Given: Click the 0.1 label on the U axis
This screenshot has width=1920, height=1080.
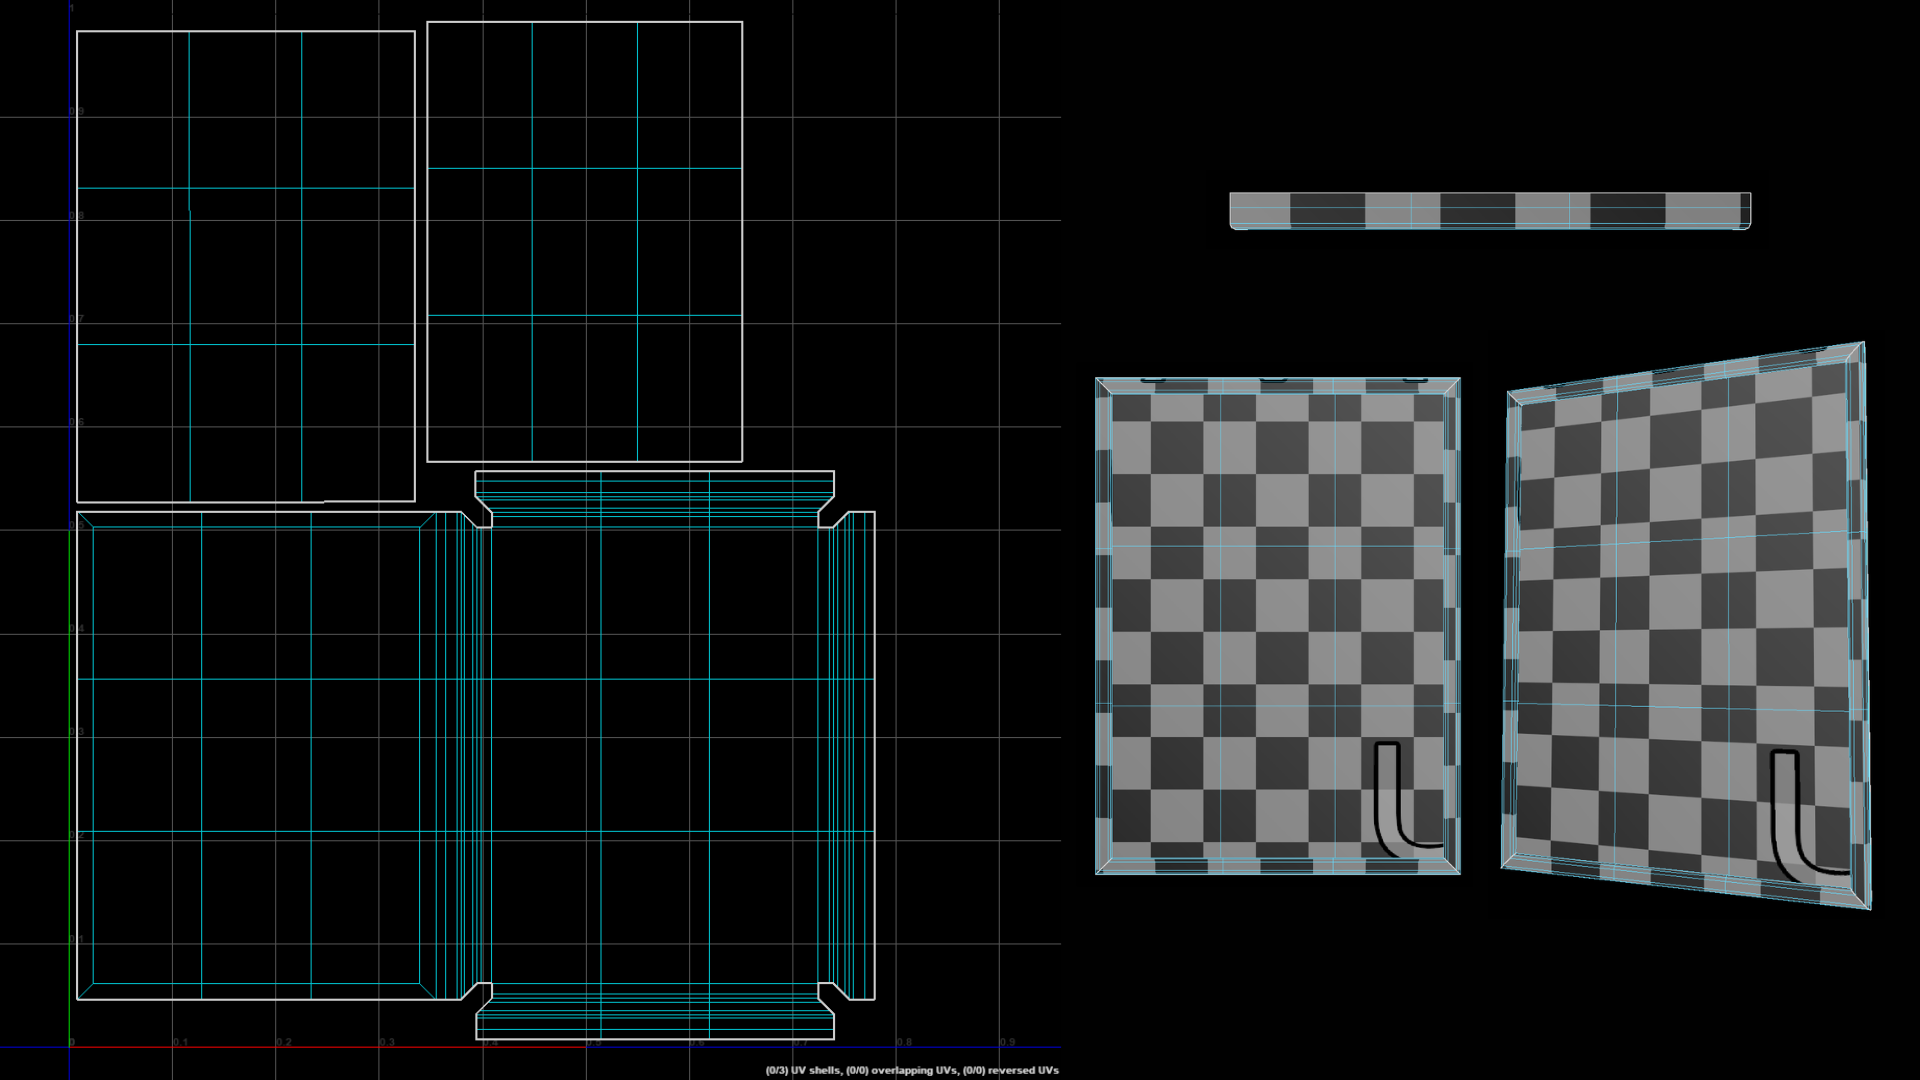Looking at the screenshot, I should (x=180, y=1042).
